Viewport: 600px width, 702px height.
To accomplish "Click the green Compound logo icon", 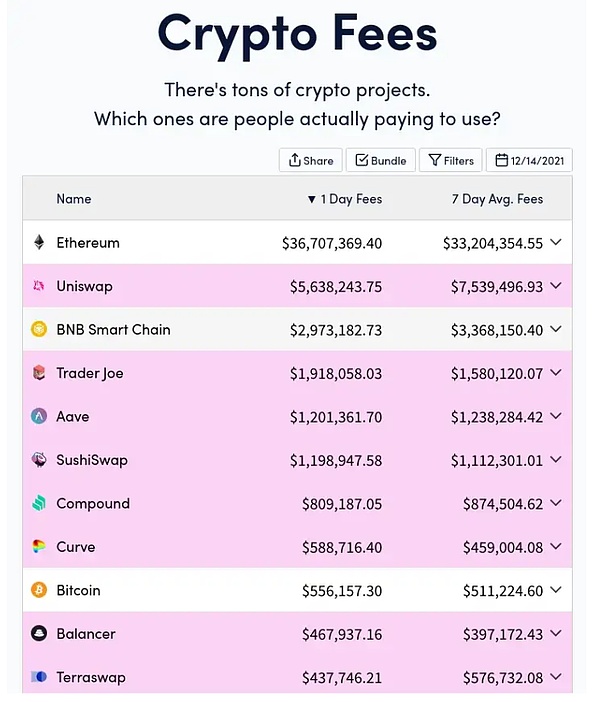I will [39, 503].
